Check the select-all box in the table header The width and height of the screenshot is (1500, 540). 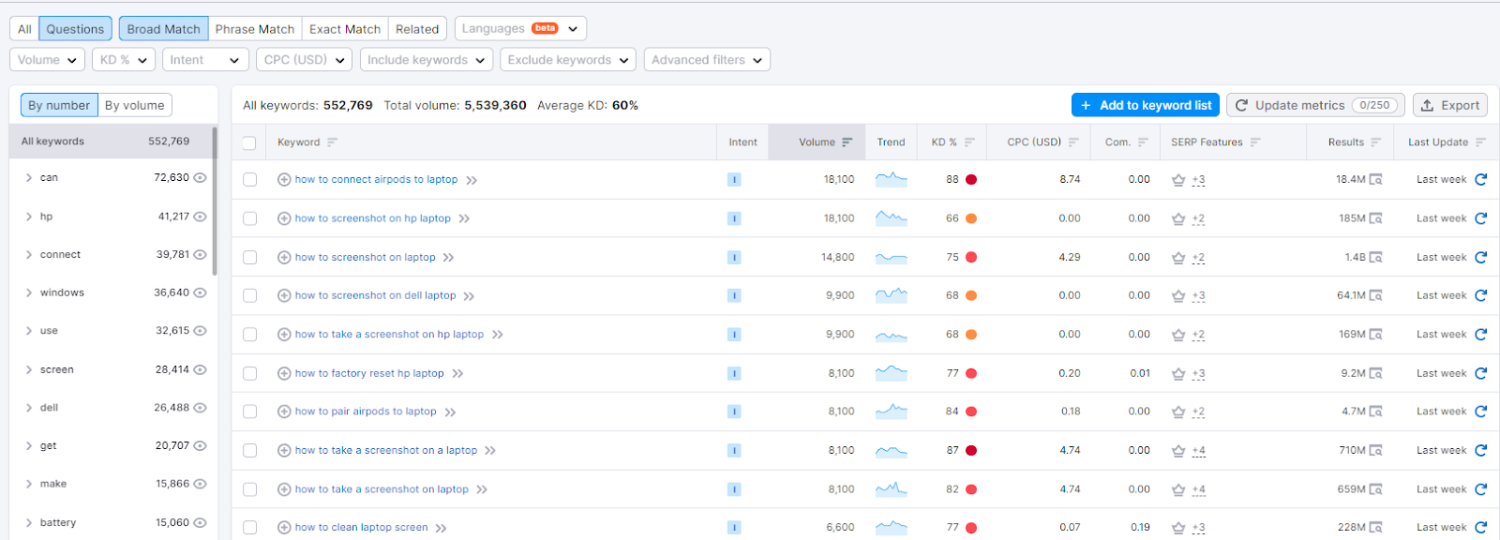(250, 142)
